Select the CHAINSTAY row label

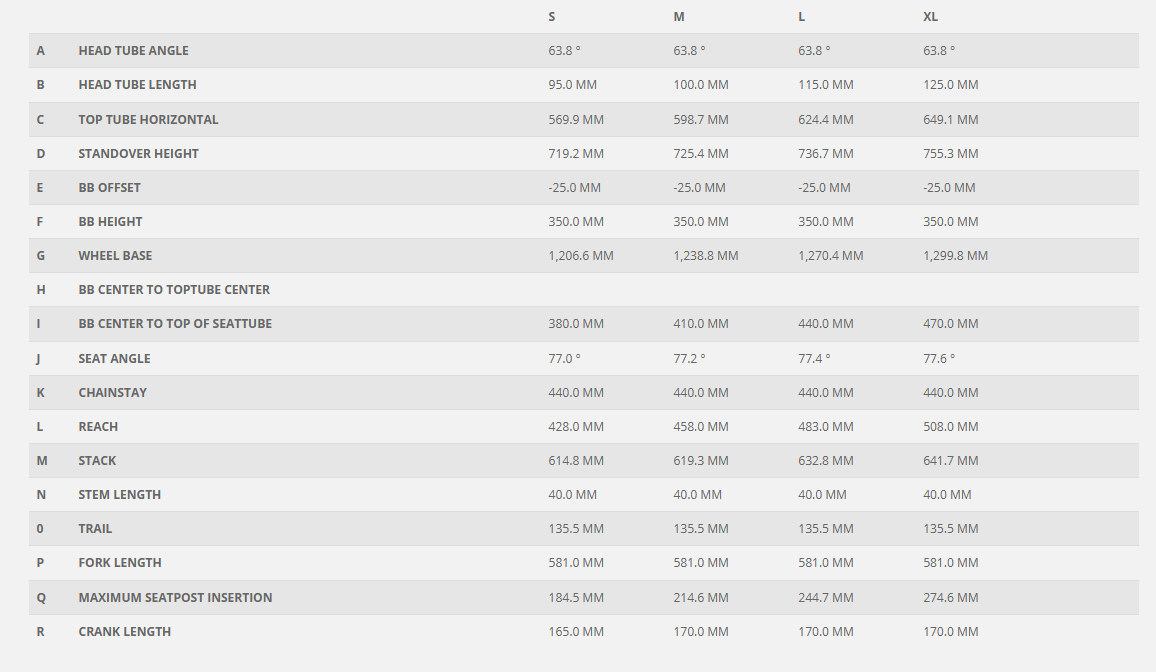112,393
